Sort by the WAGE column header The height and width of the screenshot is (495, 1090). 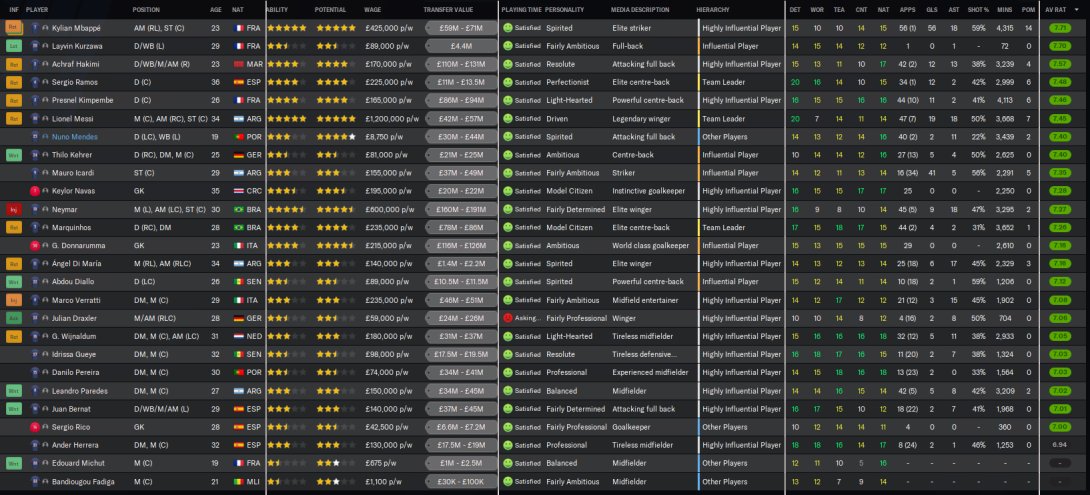pos(372,10)
